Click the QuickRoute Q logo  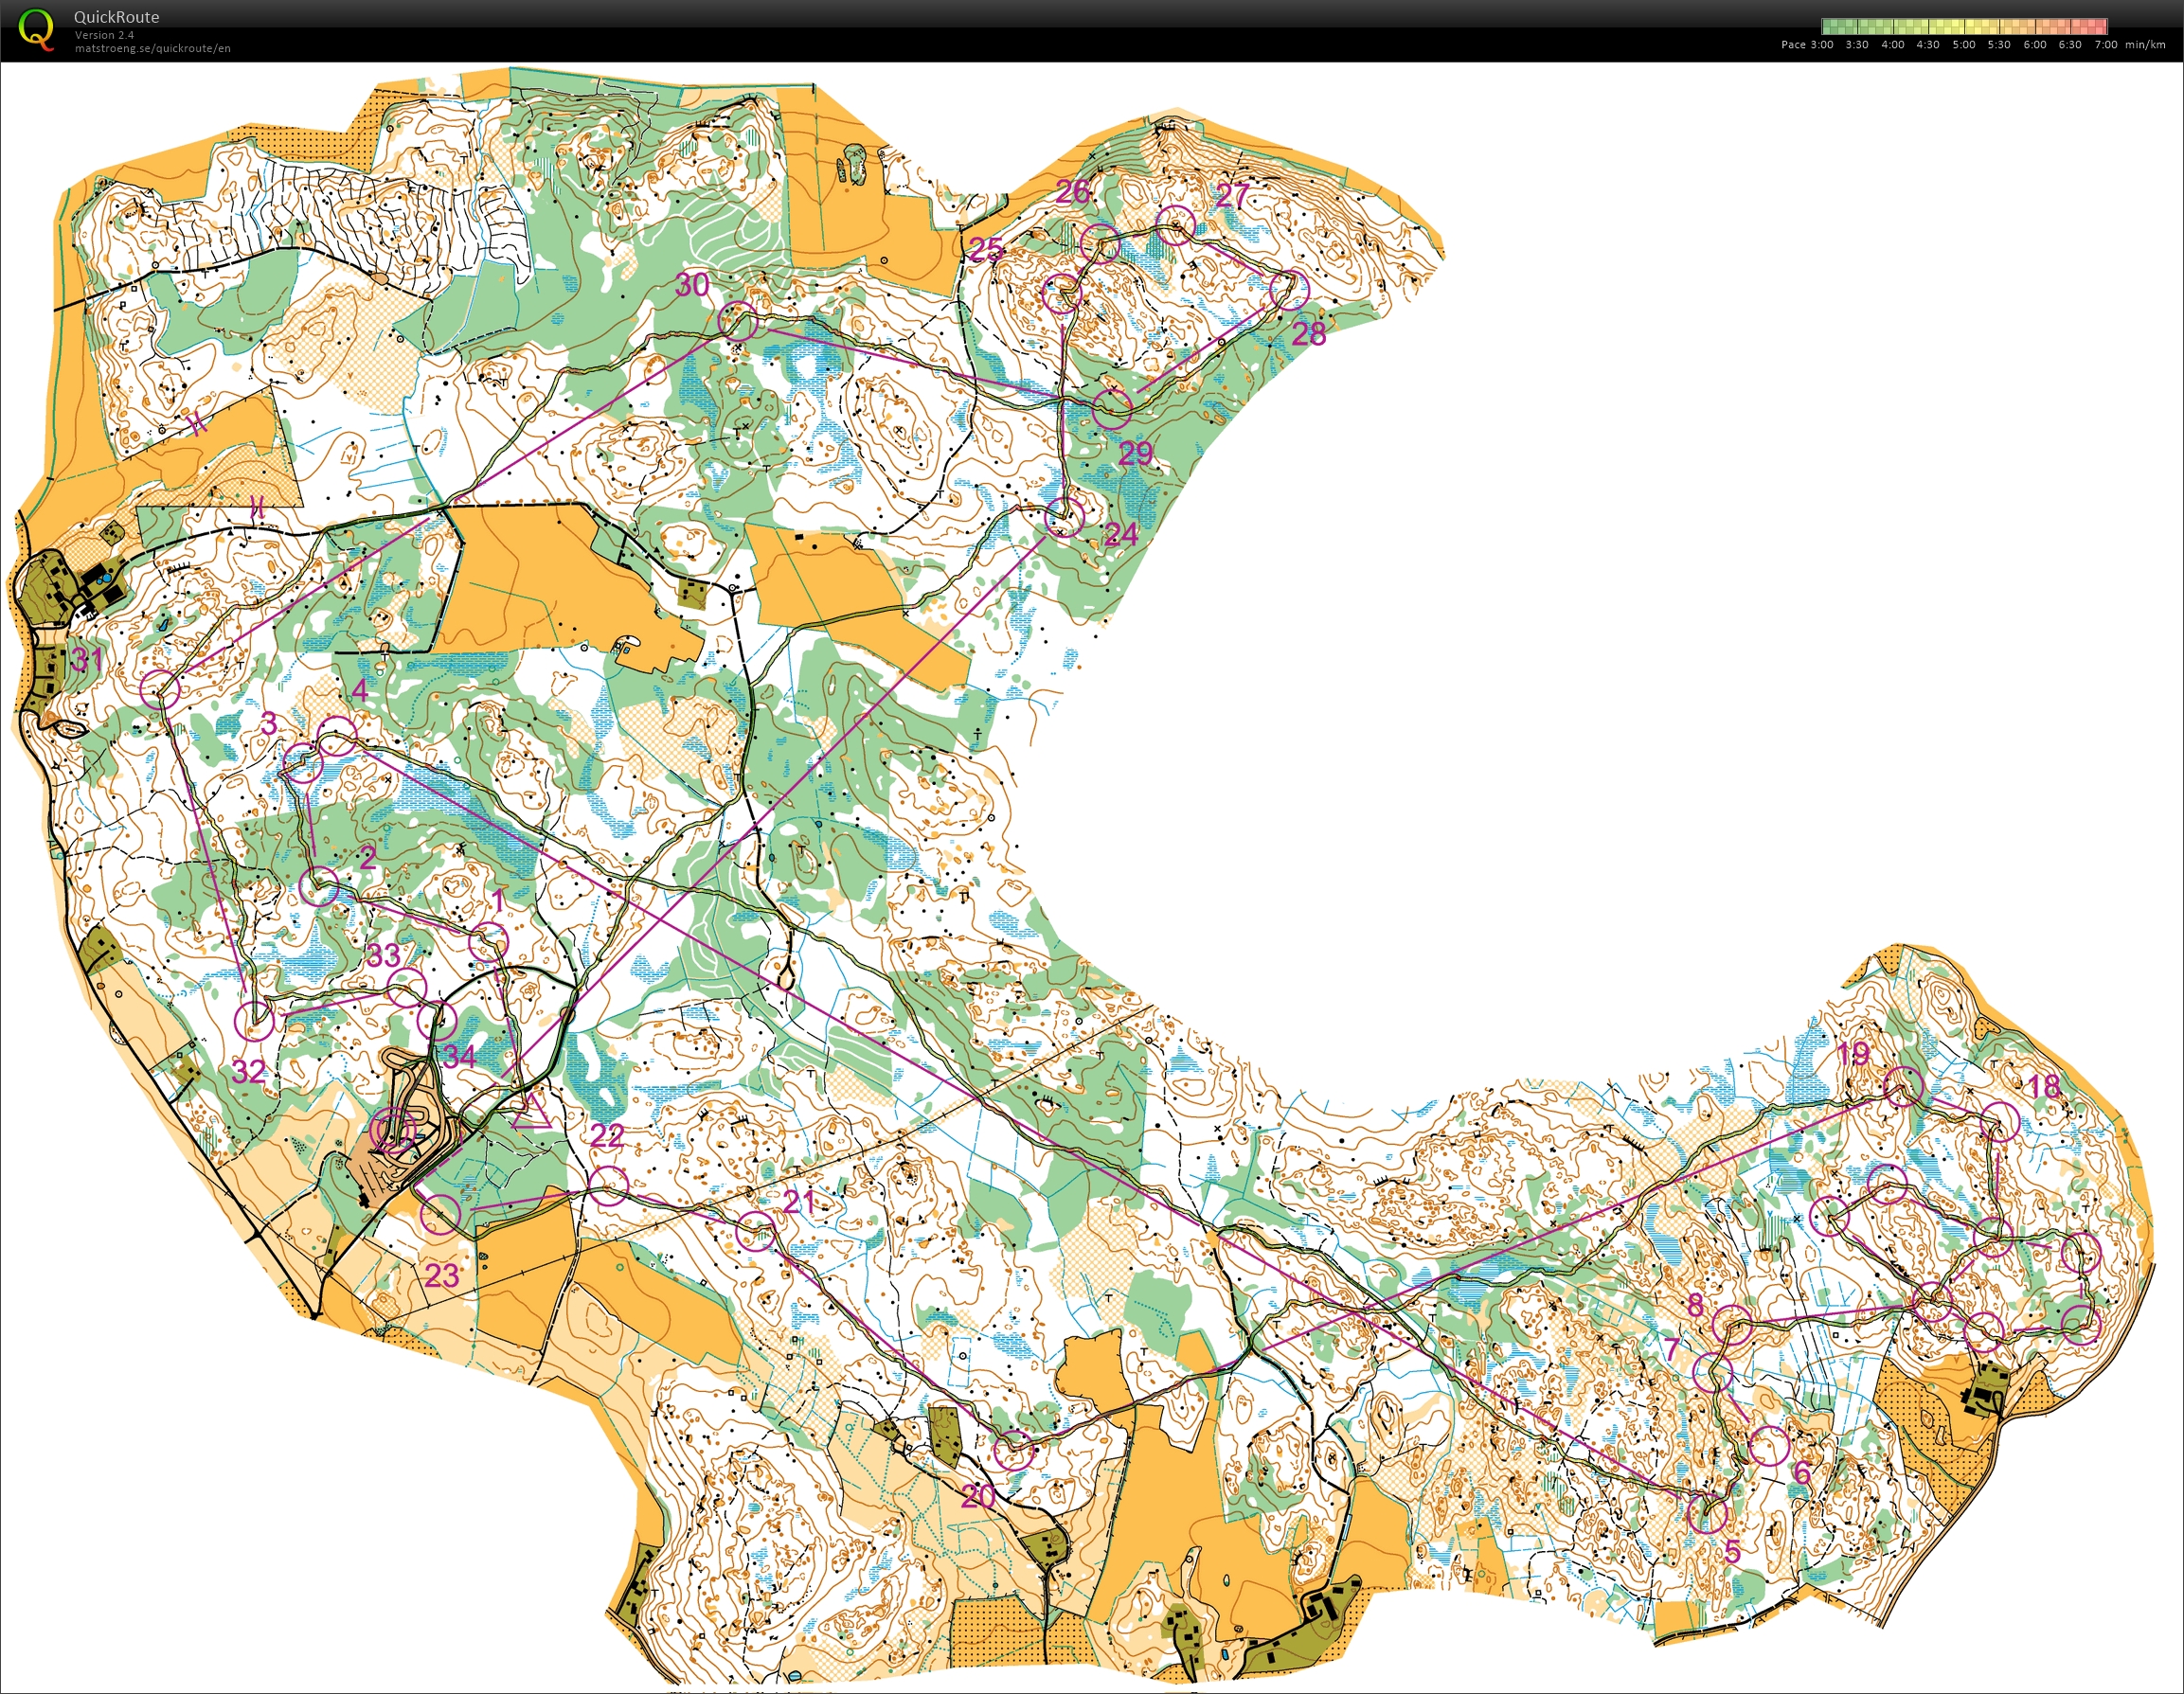(37, 30)
